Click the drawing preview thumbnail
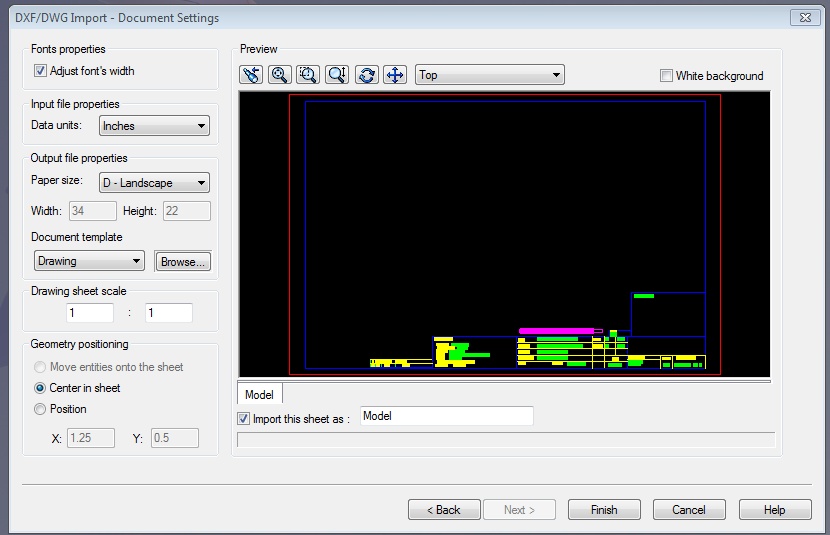 tap(504, 234)
